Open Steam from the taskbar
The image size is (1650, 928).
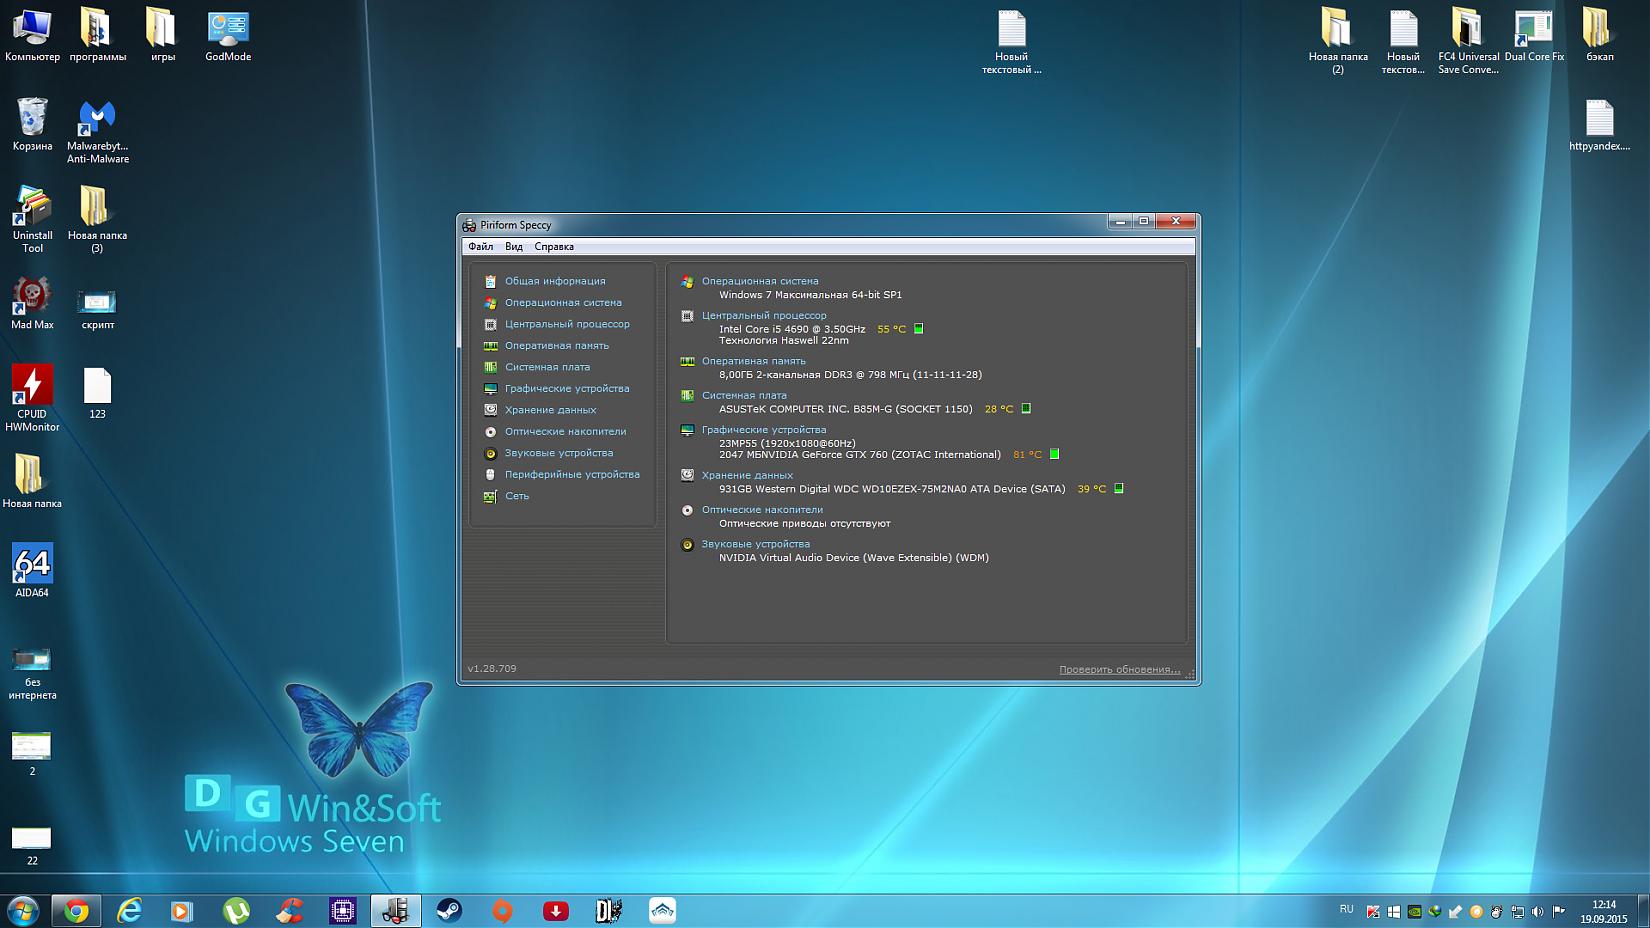point(449,911)
